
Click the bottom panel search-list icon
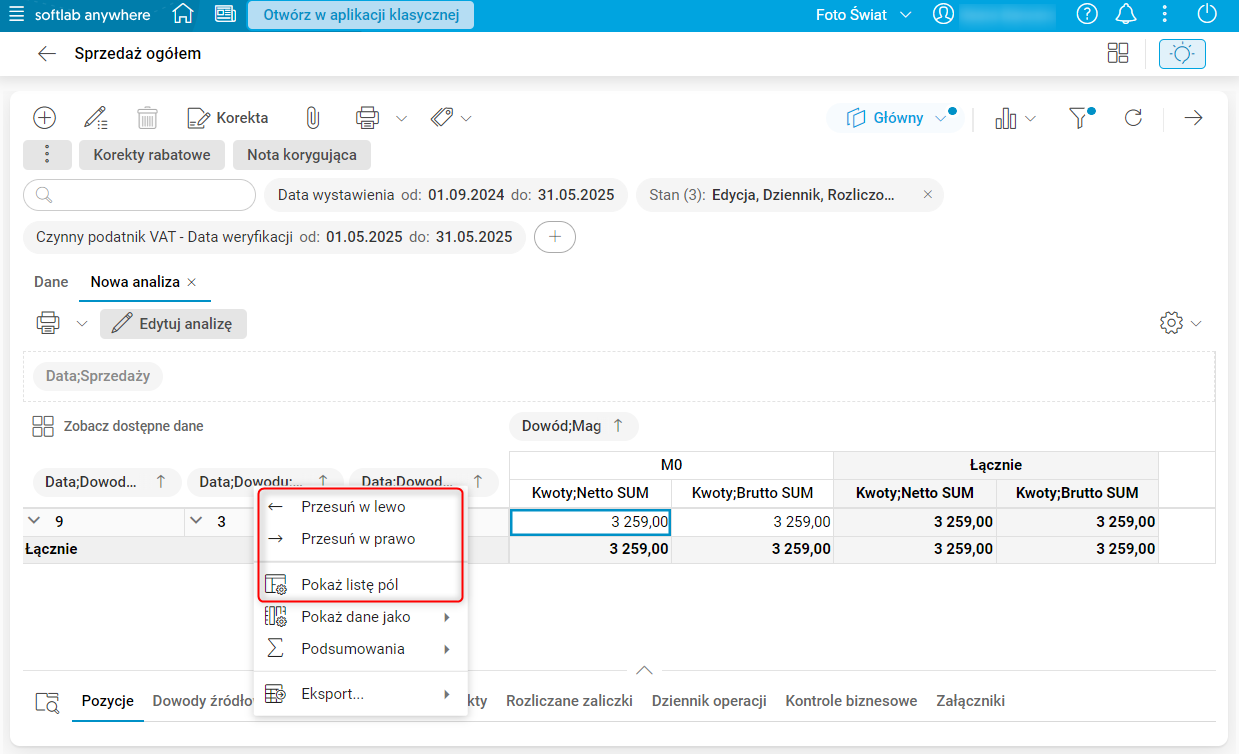pos(47,701)
